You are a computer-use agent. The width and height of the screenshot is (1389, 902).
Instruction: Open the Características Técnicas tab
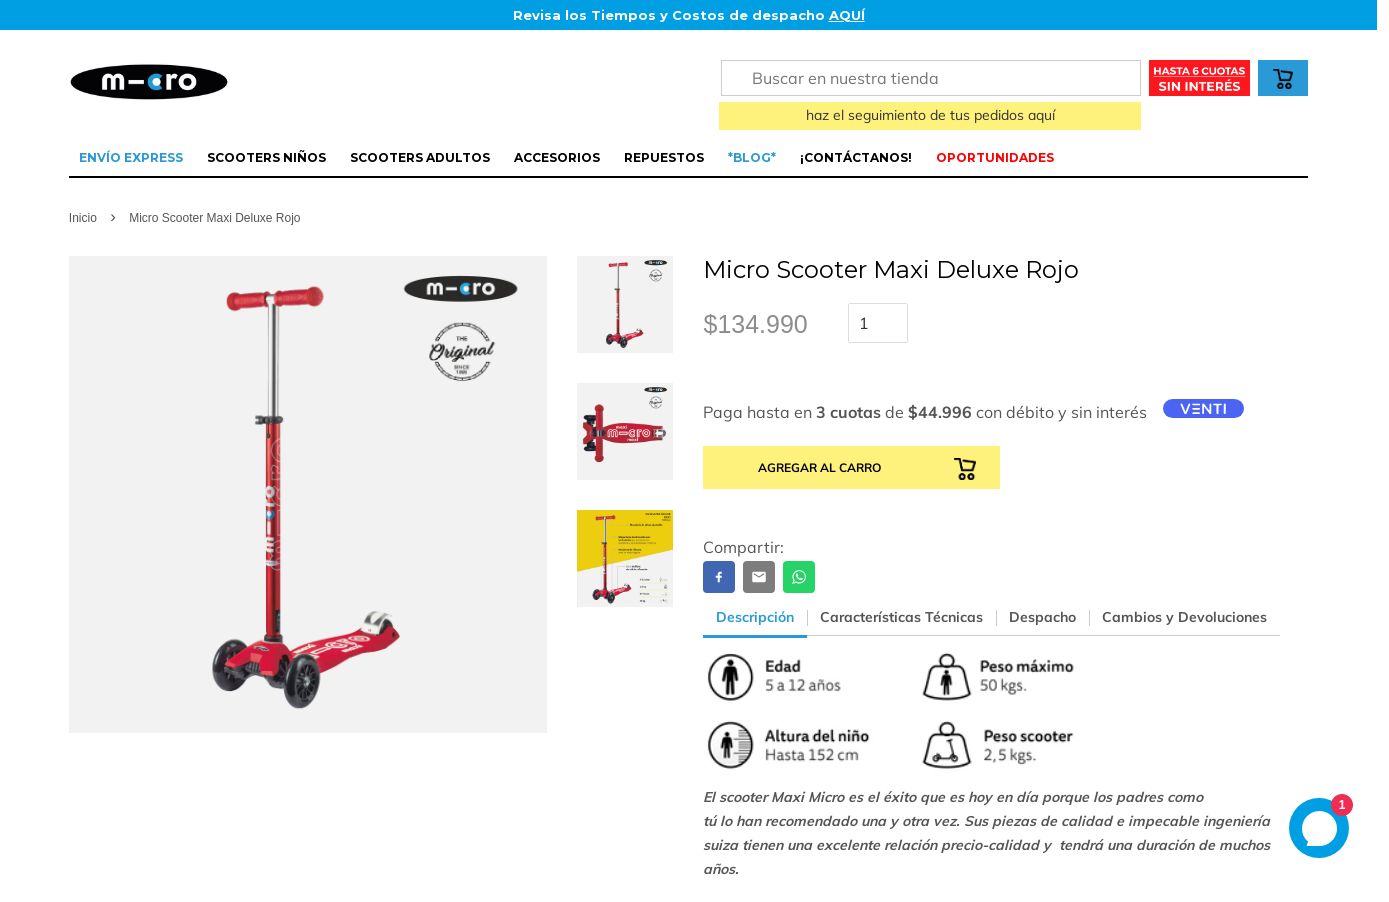(901, 617)
